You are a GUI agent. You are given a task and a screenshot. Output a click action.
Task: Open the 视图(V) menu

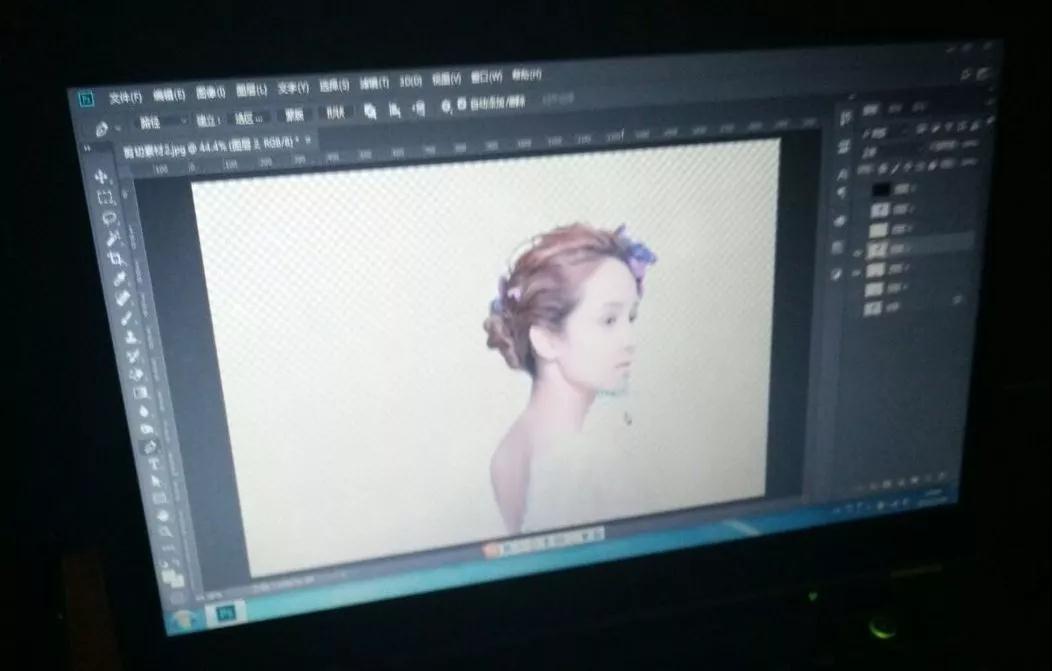(x=446, y=79)
